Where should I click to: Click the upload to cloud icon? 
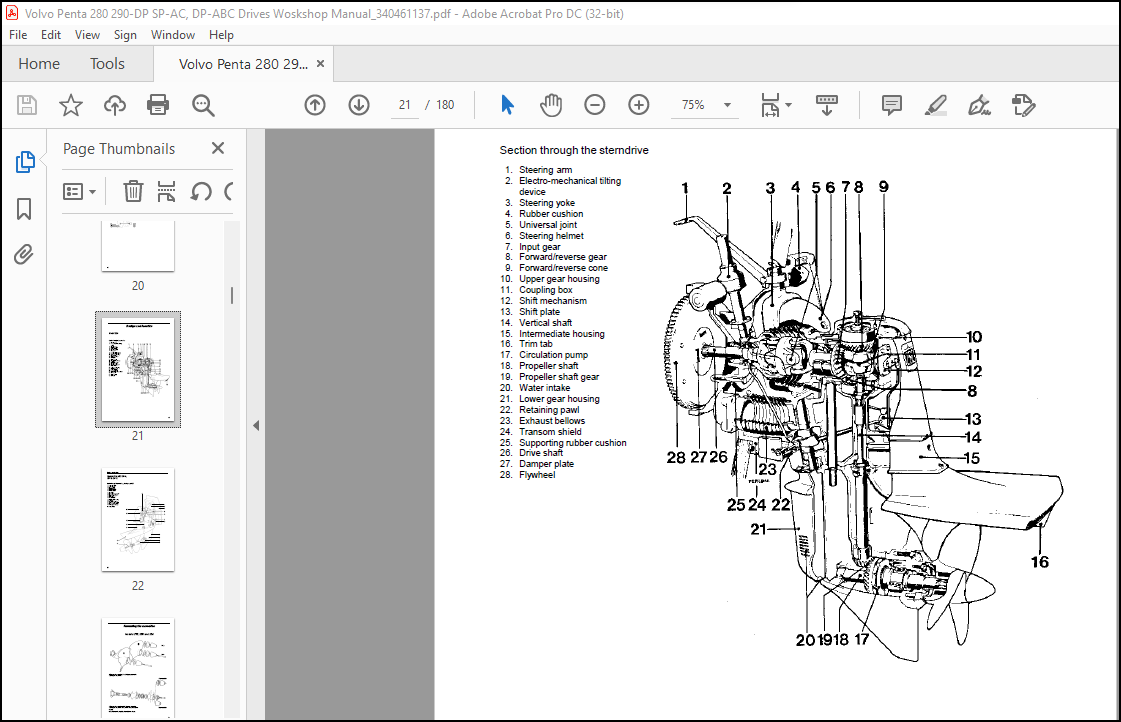(114, 105)
